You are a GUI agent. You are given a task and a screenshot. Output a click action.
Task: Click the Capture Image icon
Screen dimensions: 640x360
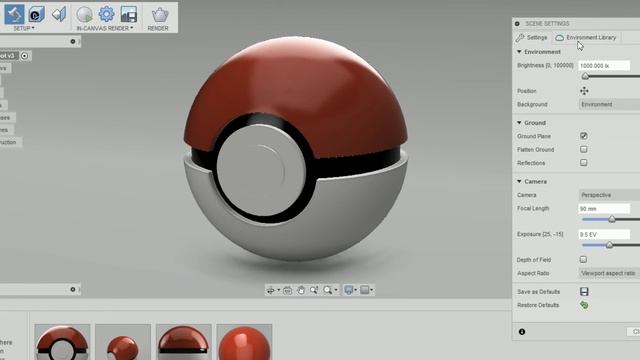point(129,15)
